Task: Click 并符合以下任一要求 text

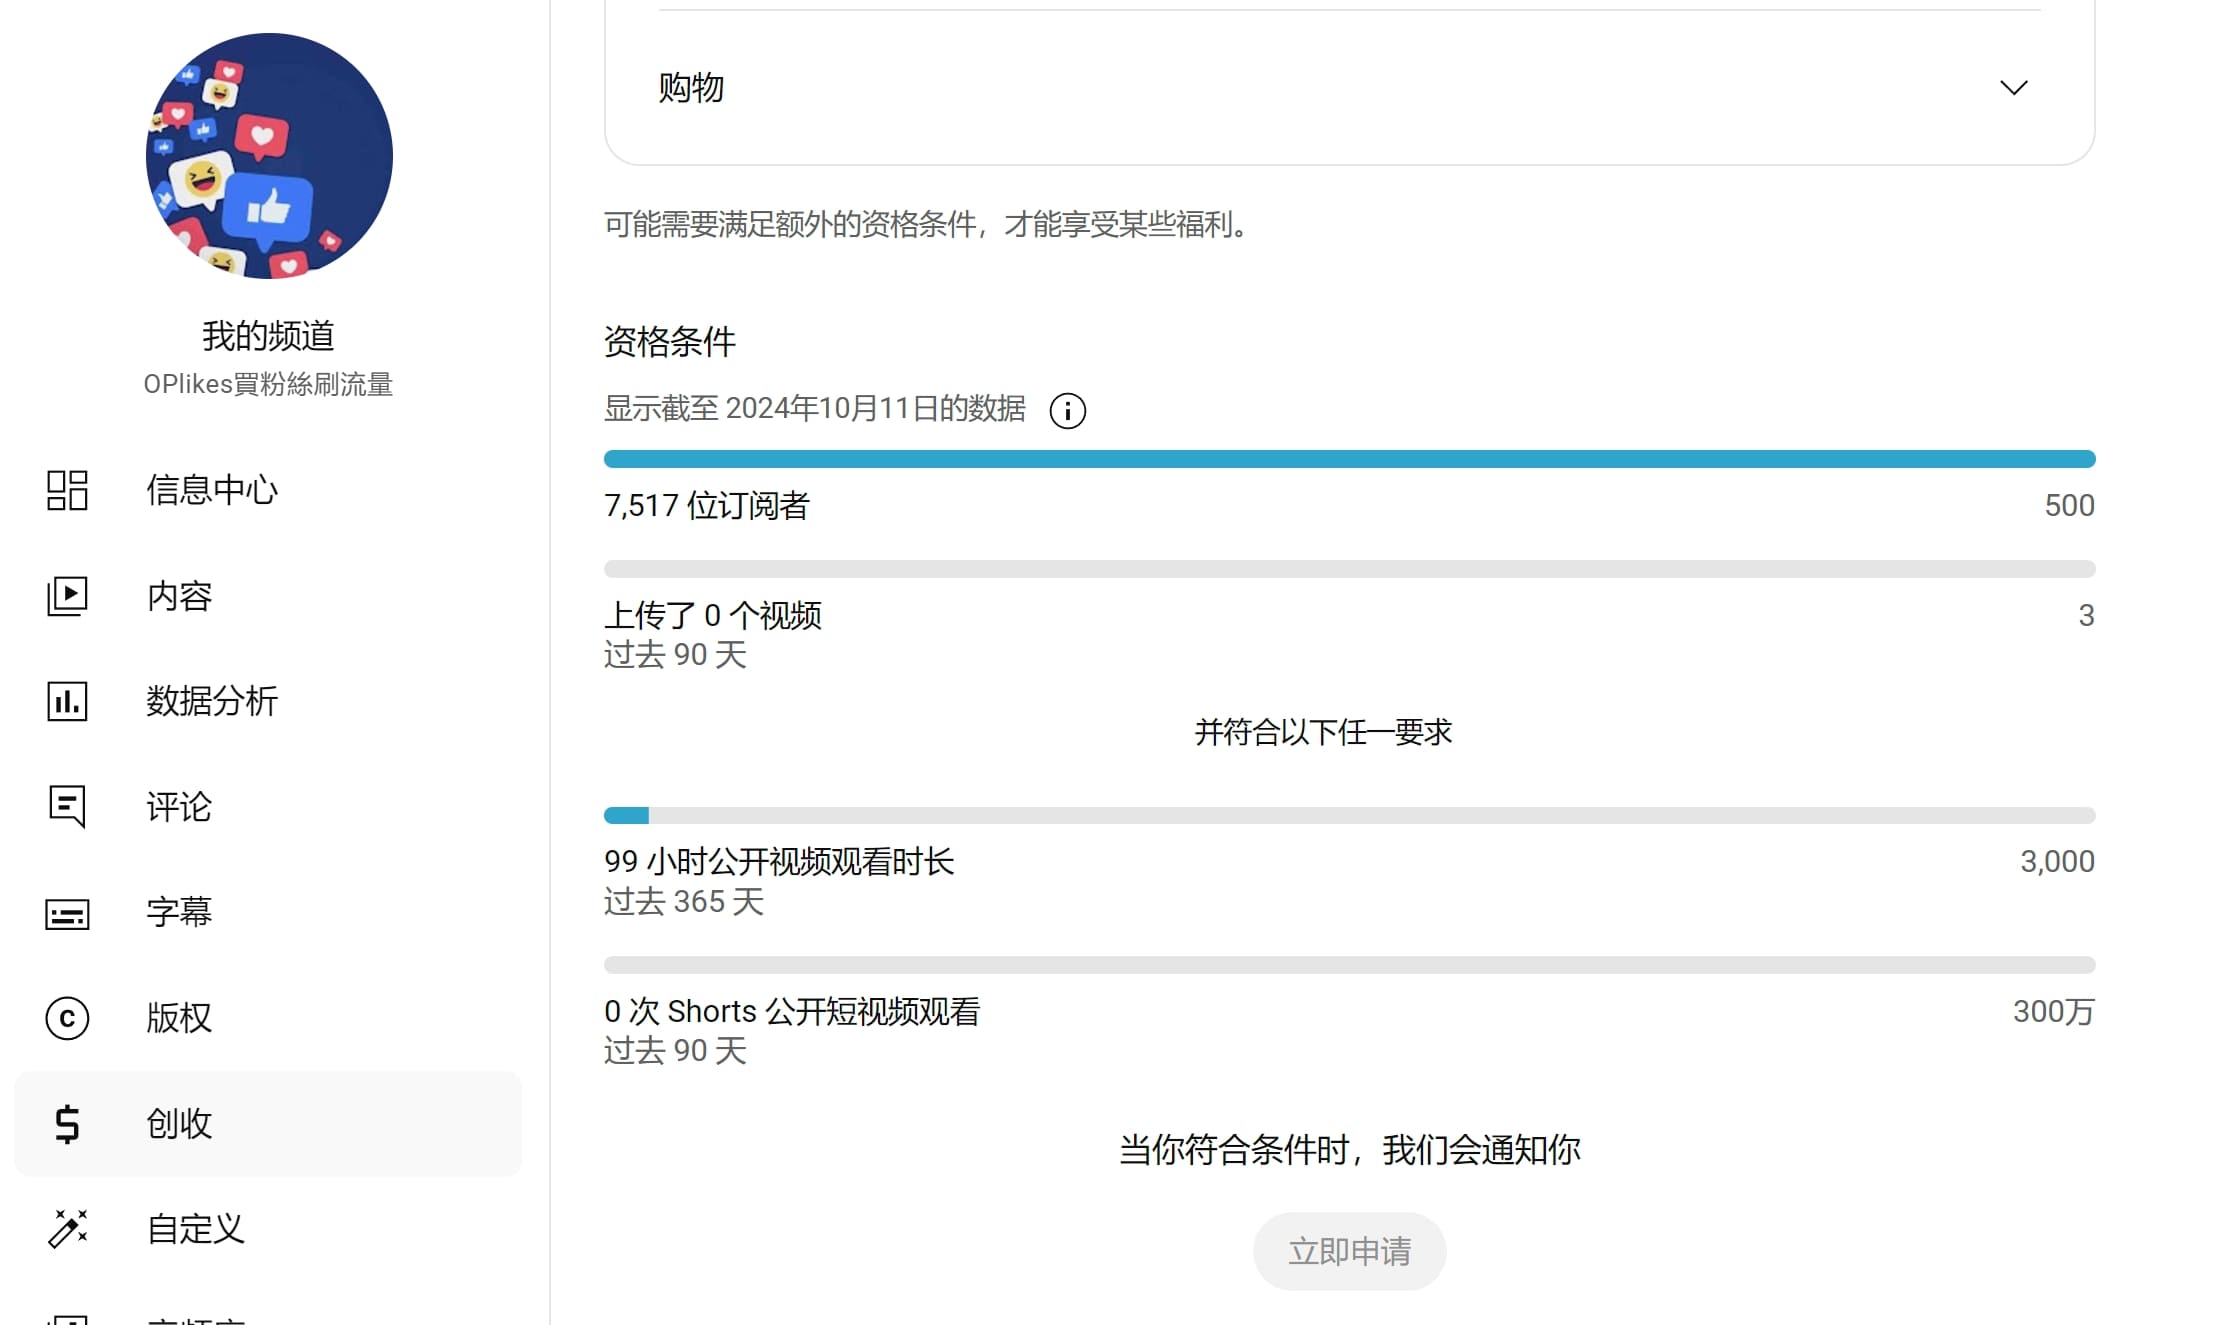Action: [1323, 732]
